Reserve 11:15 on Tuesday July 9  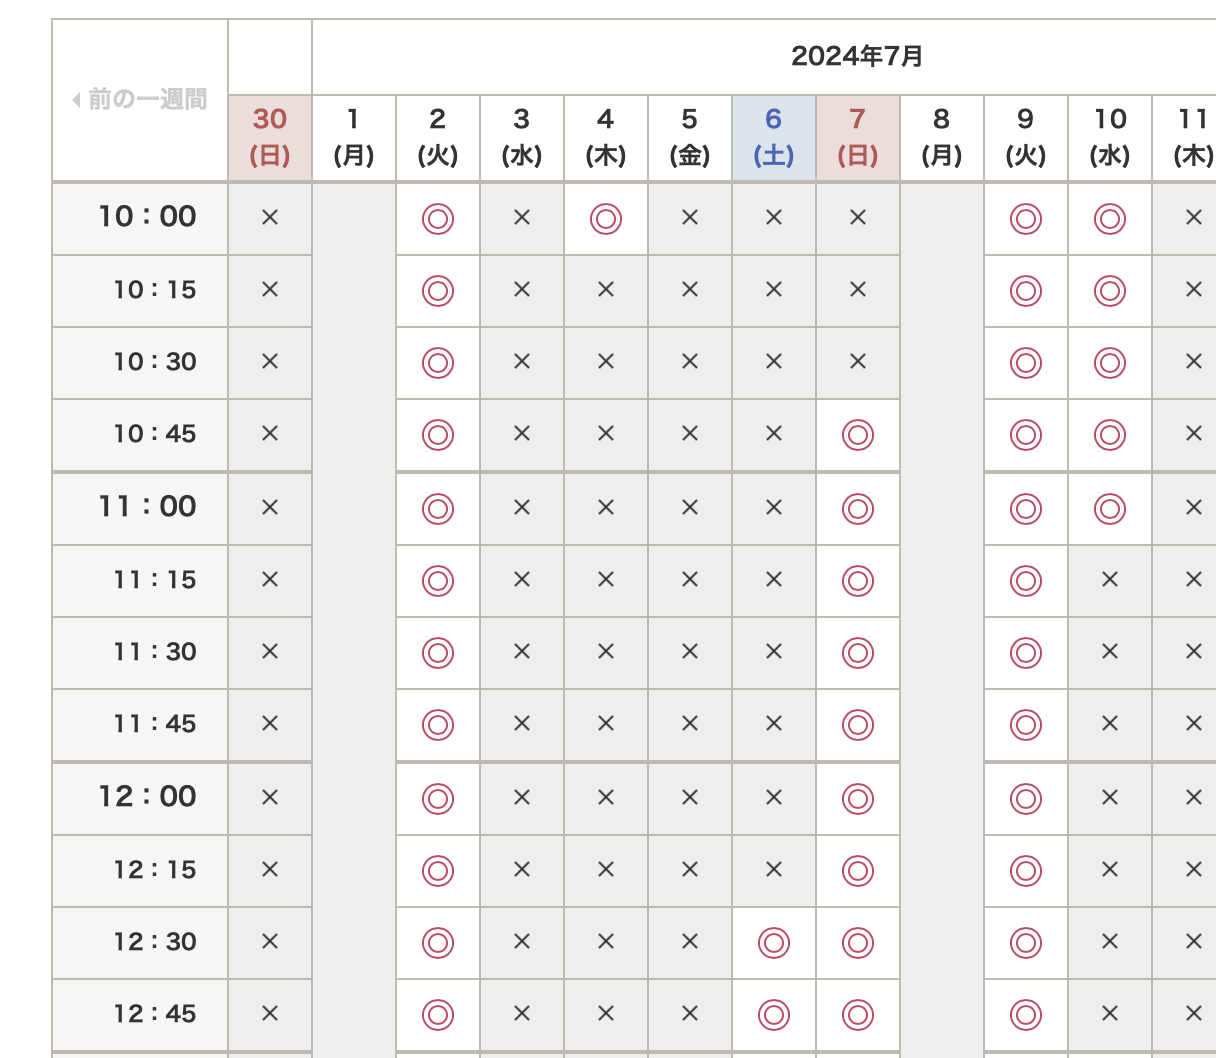pyautogui.click(x=1026, y=580)
